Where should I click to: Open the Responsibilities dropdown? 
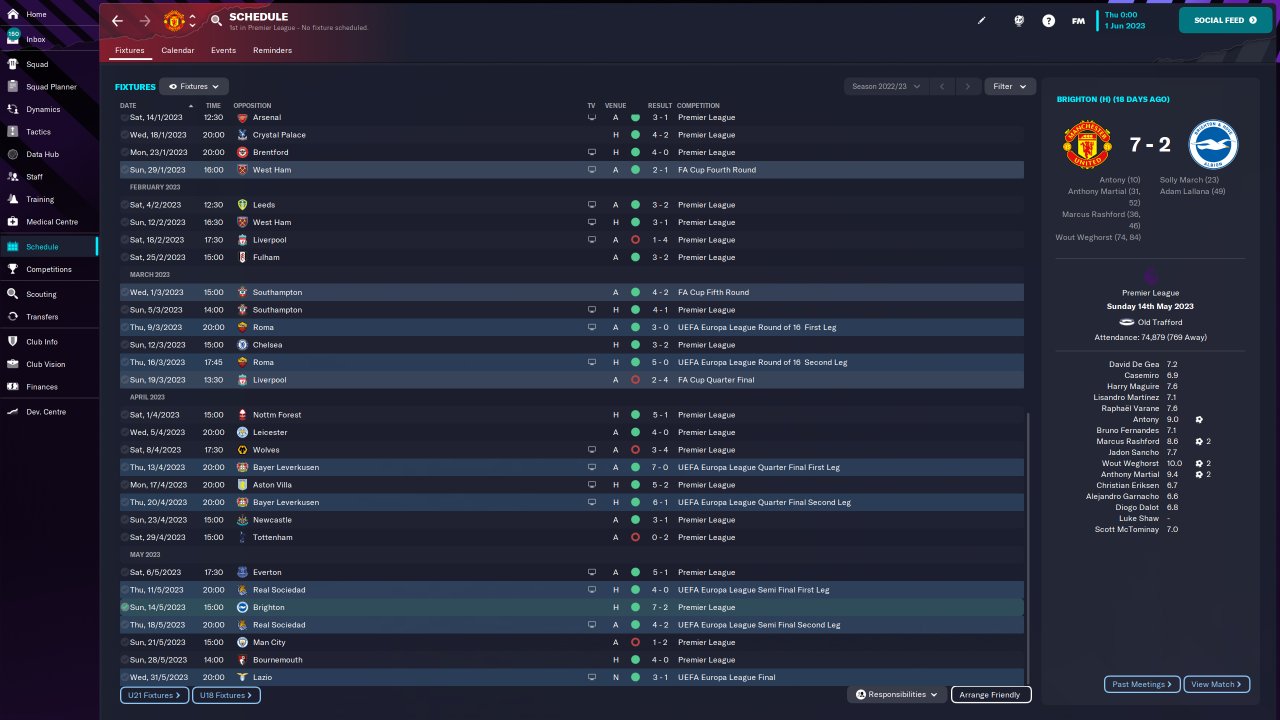[x=897, y=695]
